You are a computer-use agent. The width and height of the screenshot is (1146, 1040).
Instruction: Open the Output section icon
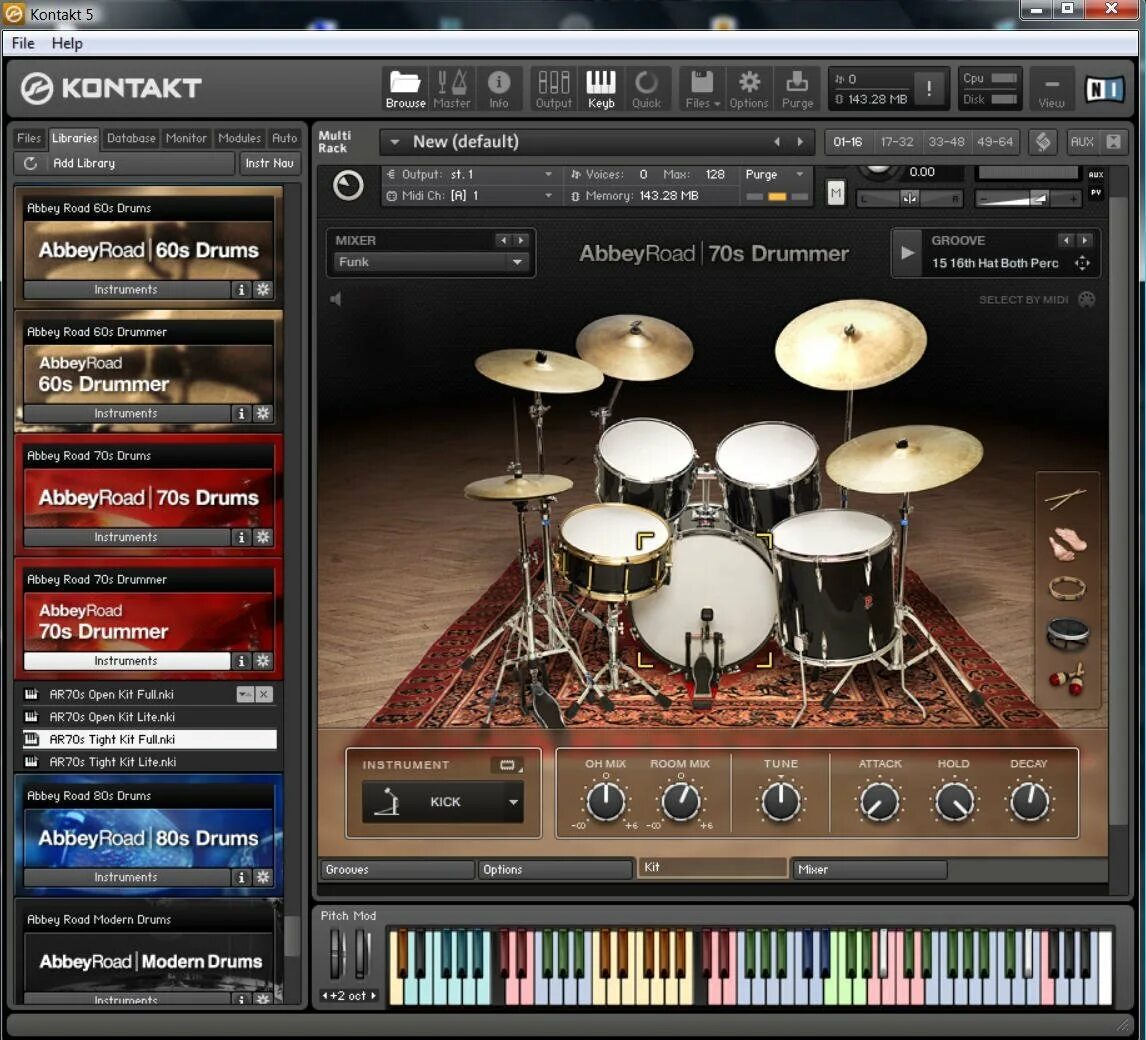tap(553, 88)
